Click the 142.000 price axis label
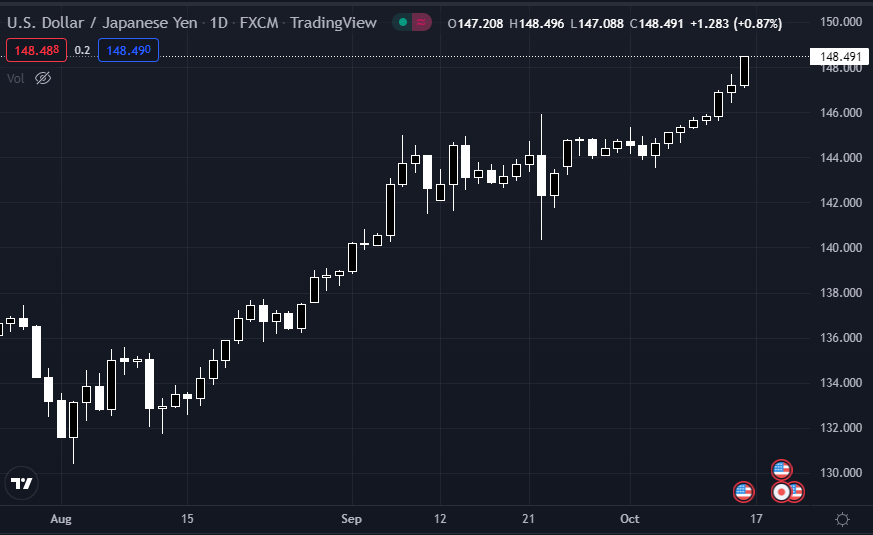This screenshot has width=873, height=535. 841,203
